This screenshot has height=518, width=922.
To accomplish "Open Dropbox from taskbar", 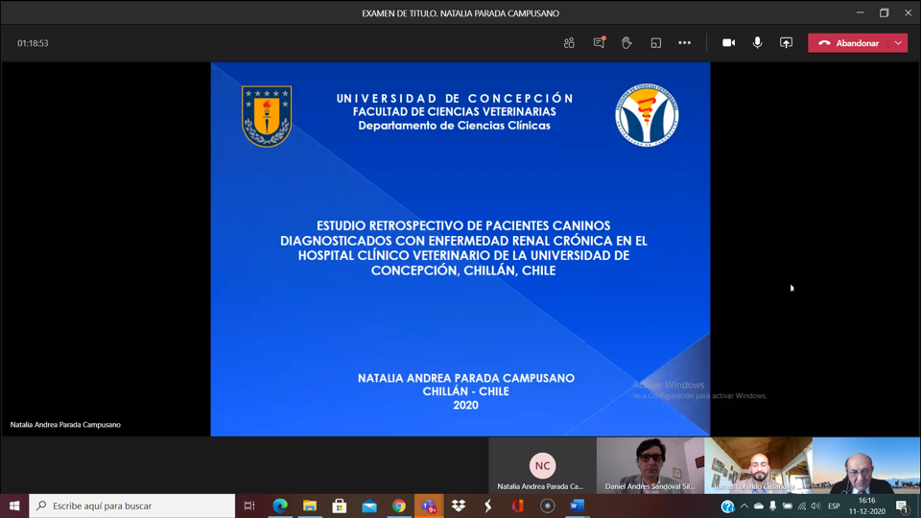I will pos(458,506).
